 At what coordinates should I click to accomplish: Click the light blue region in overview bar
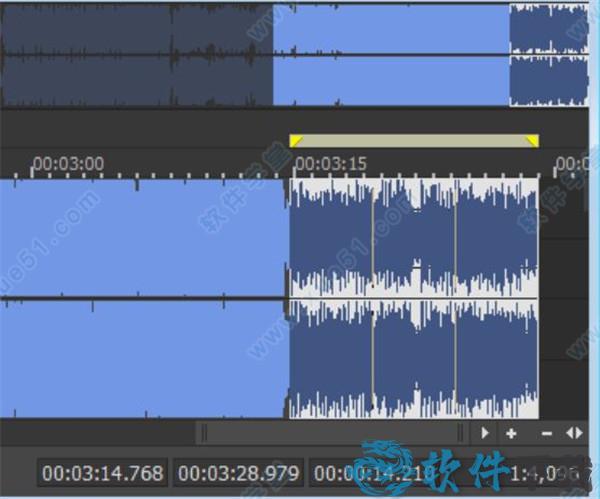click(x=390, y=54)
